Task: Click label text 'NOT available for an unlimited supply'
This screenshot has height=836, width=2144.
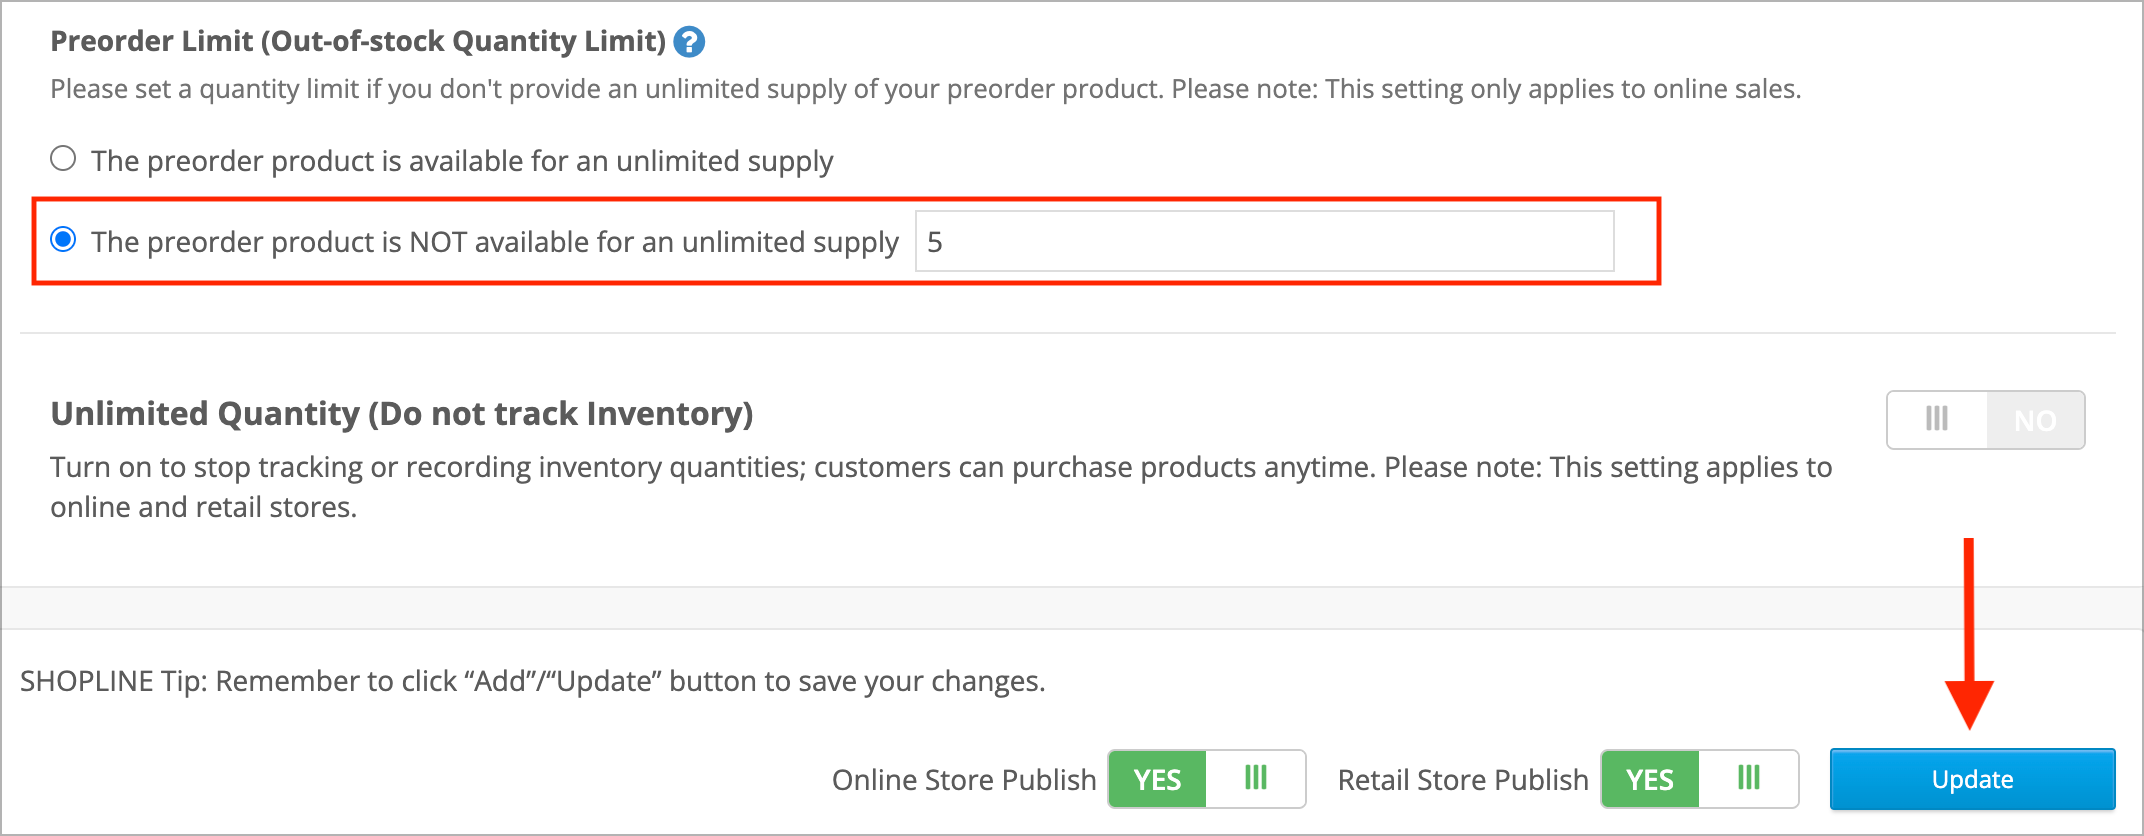Action: tap(654, 242)
